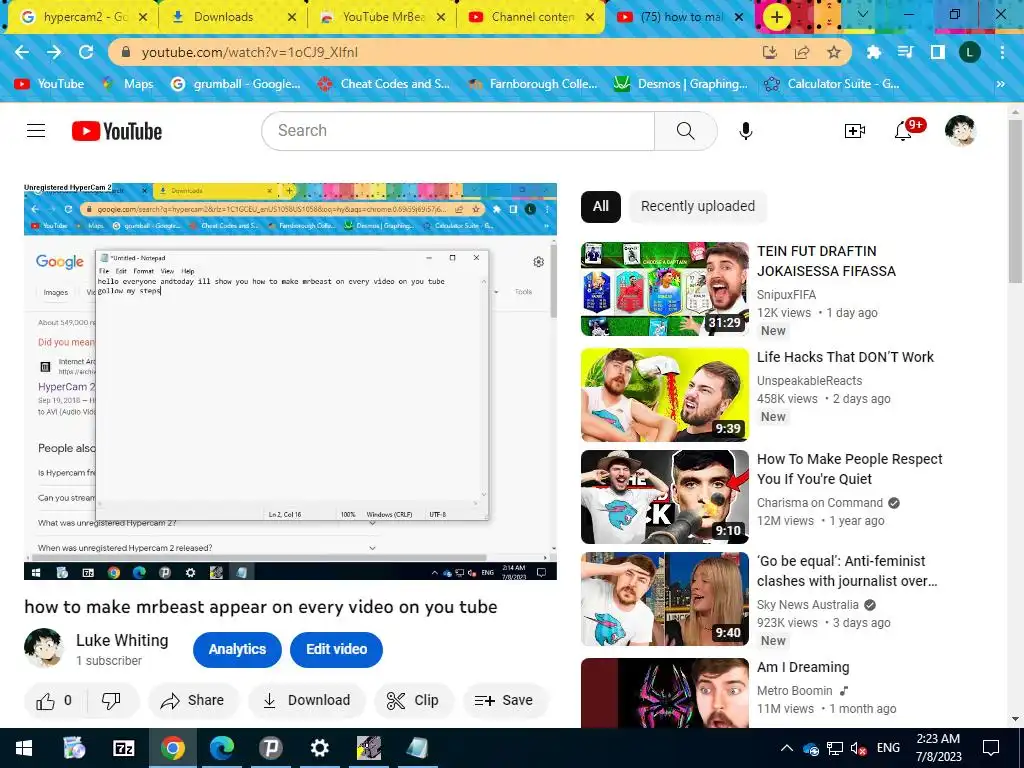Open Microsoft Edge from taskbar
Screen dimensions: 1024x768
coord(221,748)
